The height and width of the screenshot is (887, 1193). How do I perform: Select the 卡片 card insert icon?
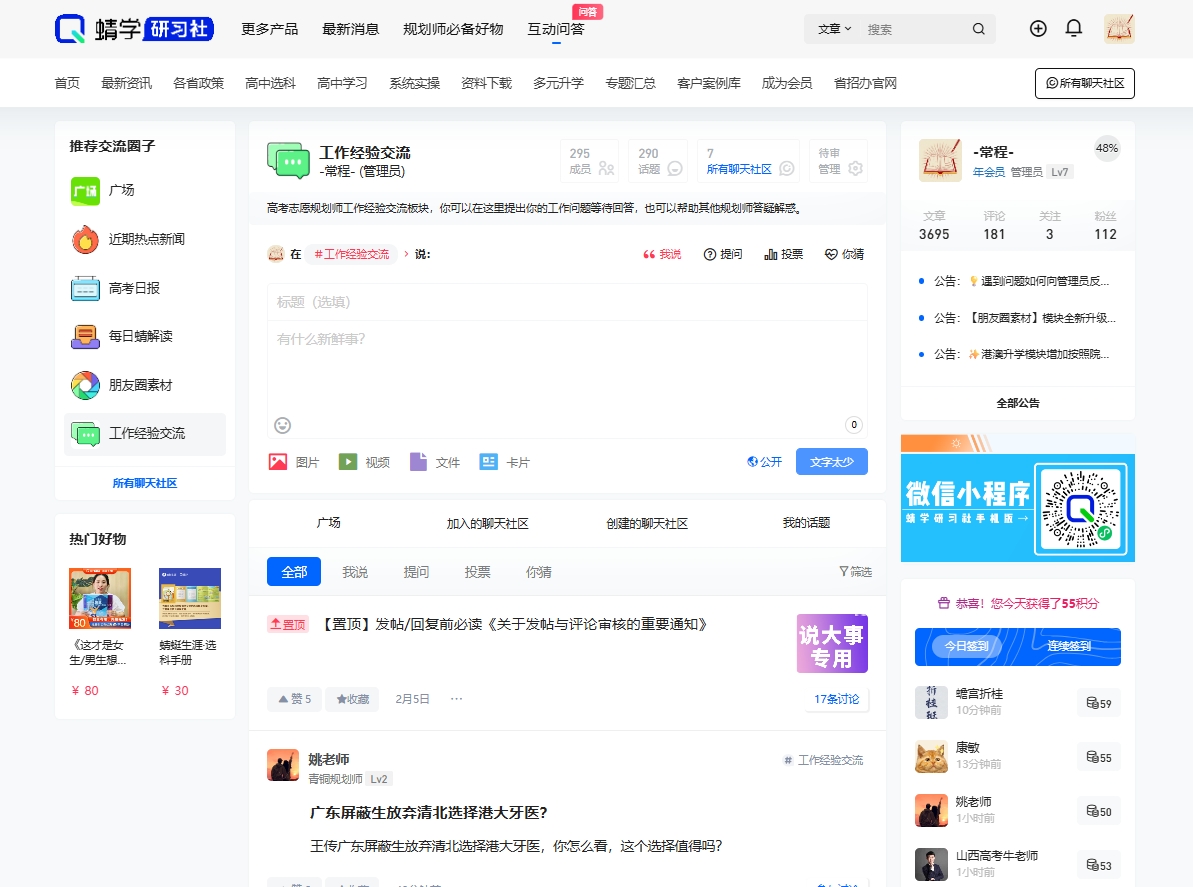(x=488, y=461)
